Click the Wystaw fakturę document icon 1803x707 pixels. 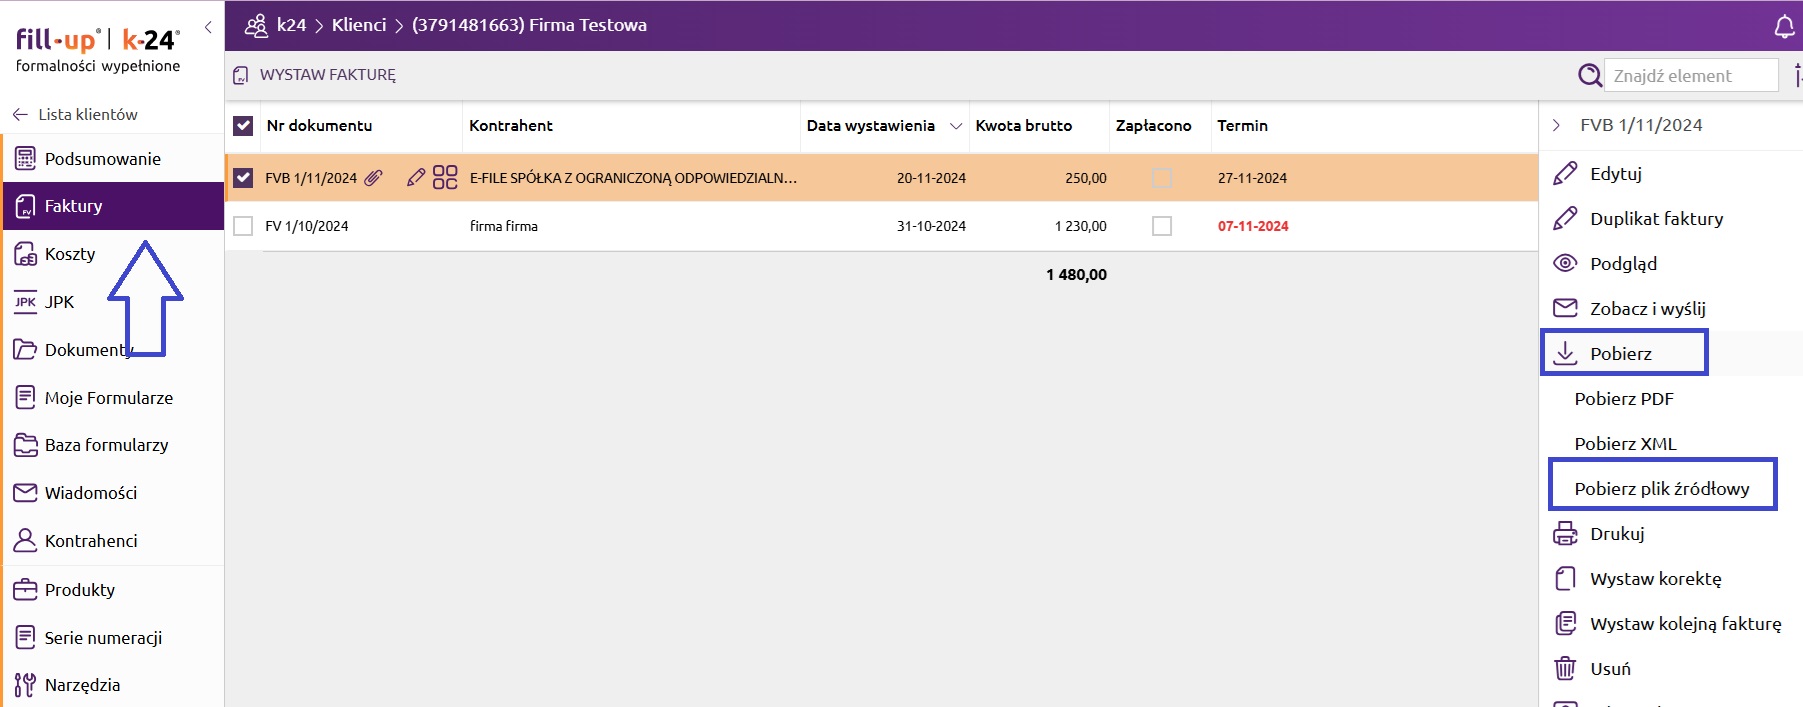240,75
